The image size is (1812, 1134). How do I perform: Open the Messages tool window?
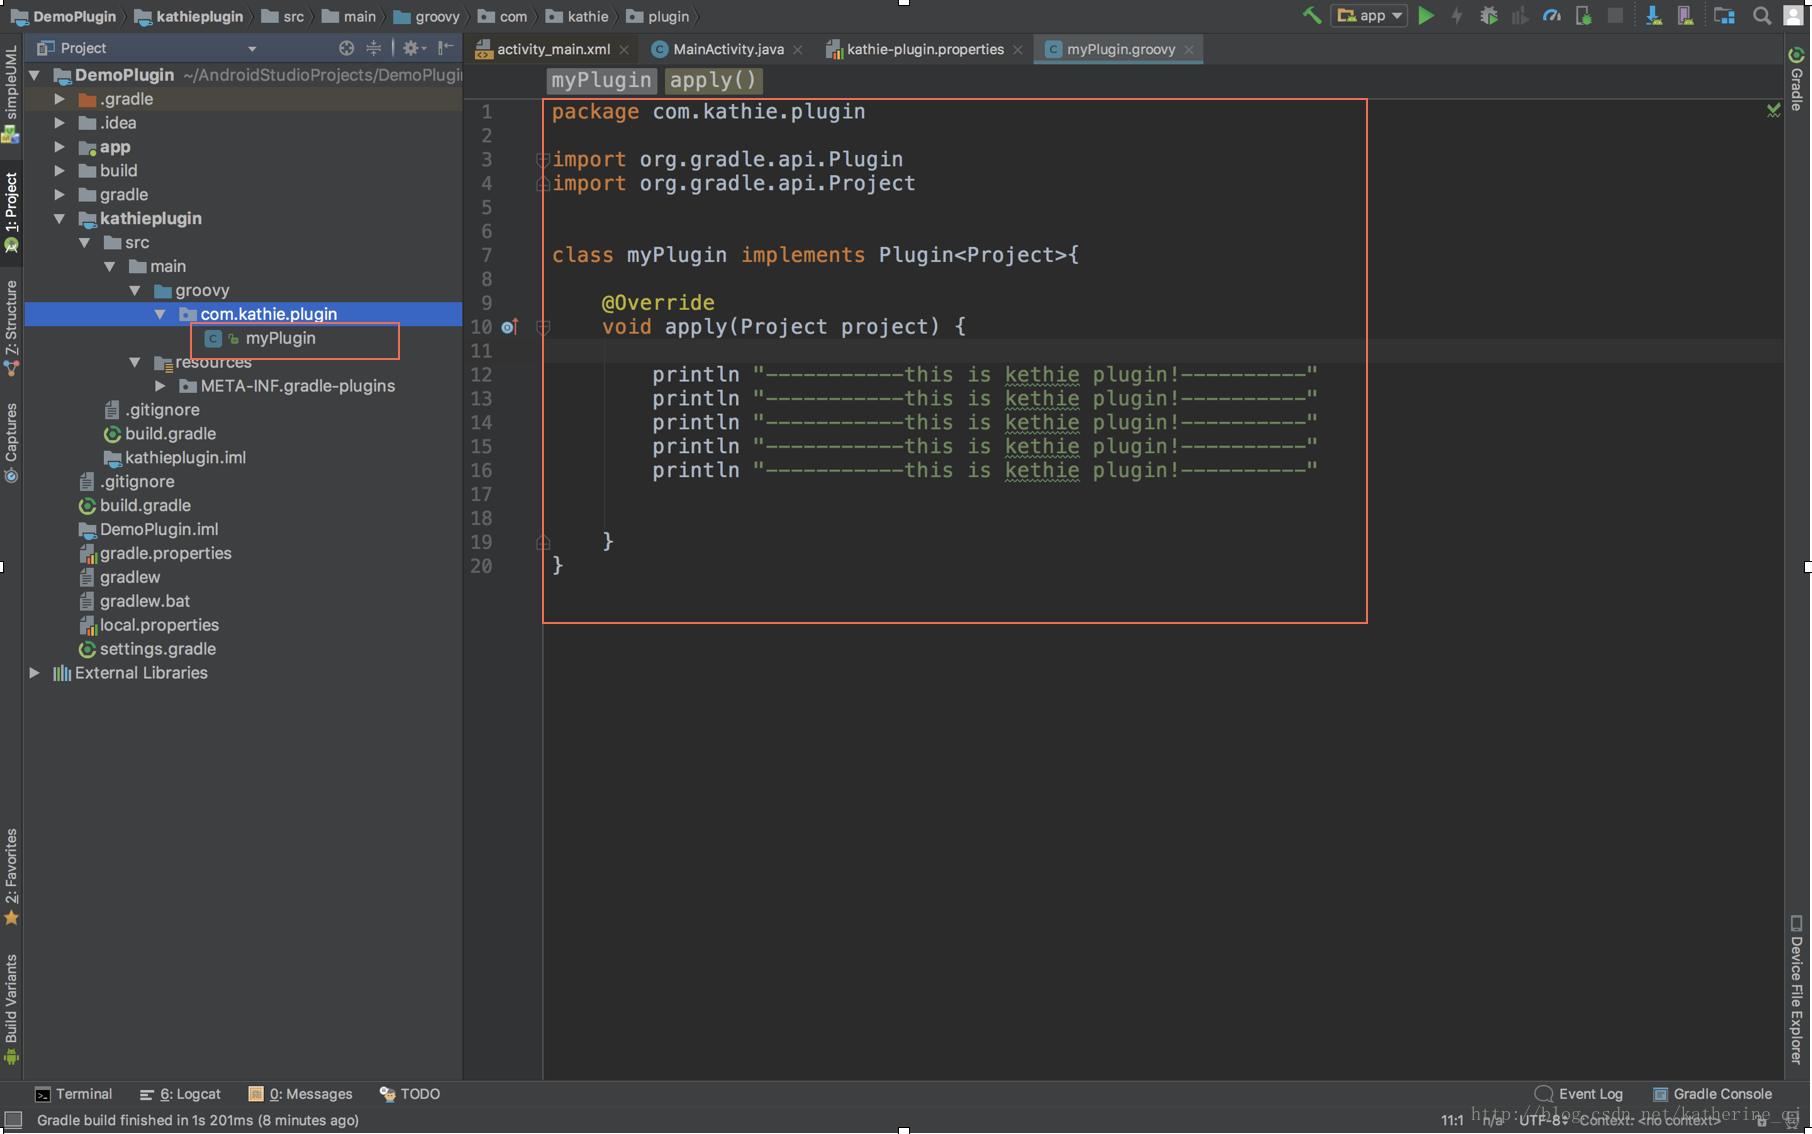(300, 1094)
